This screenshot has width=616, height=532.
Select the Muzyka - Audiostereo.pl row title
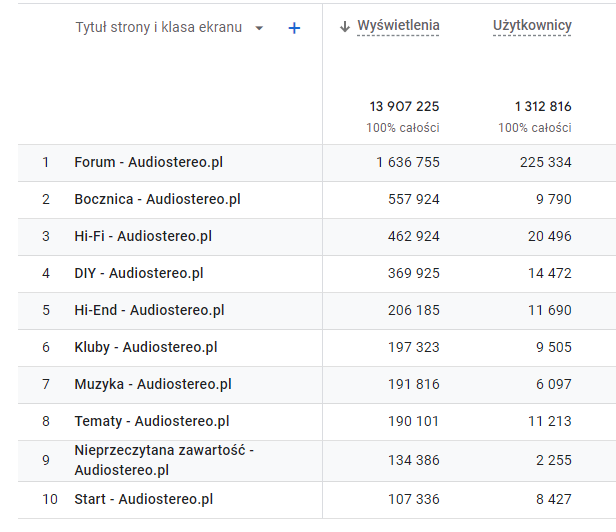[153, 384]
